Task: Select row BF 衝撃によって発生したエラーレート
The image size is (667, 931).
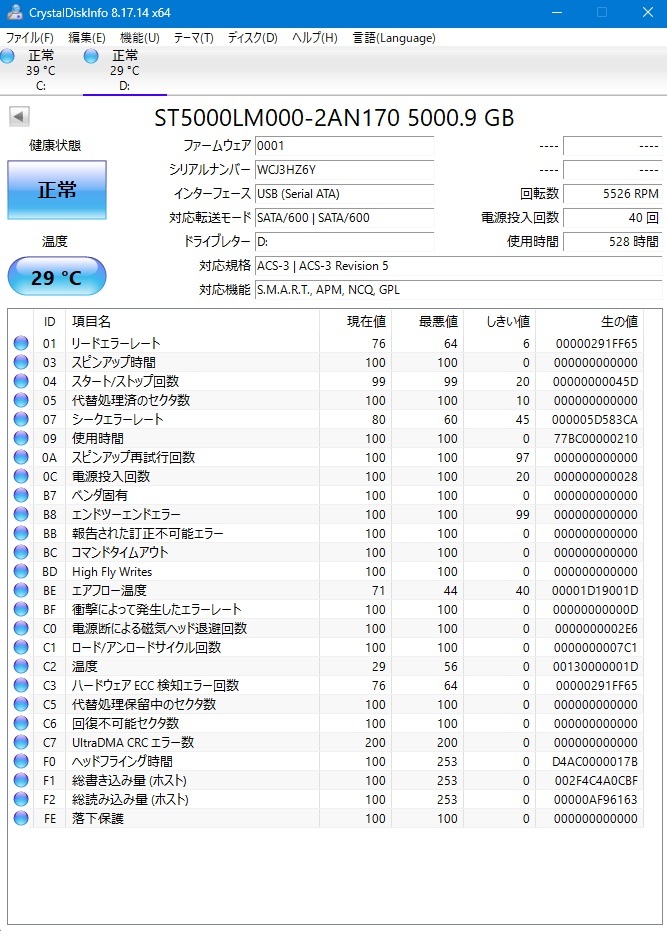Action: point(326,609)
